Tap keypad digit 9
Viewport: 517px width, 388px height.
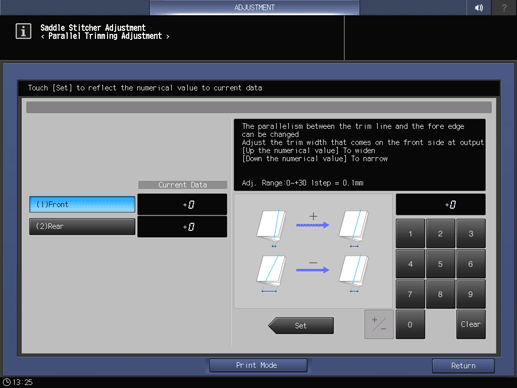(471, 294)
